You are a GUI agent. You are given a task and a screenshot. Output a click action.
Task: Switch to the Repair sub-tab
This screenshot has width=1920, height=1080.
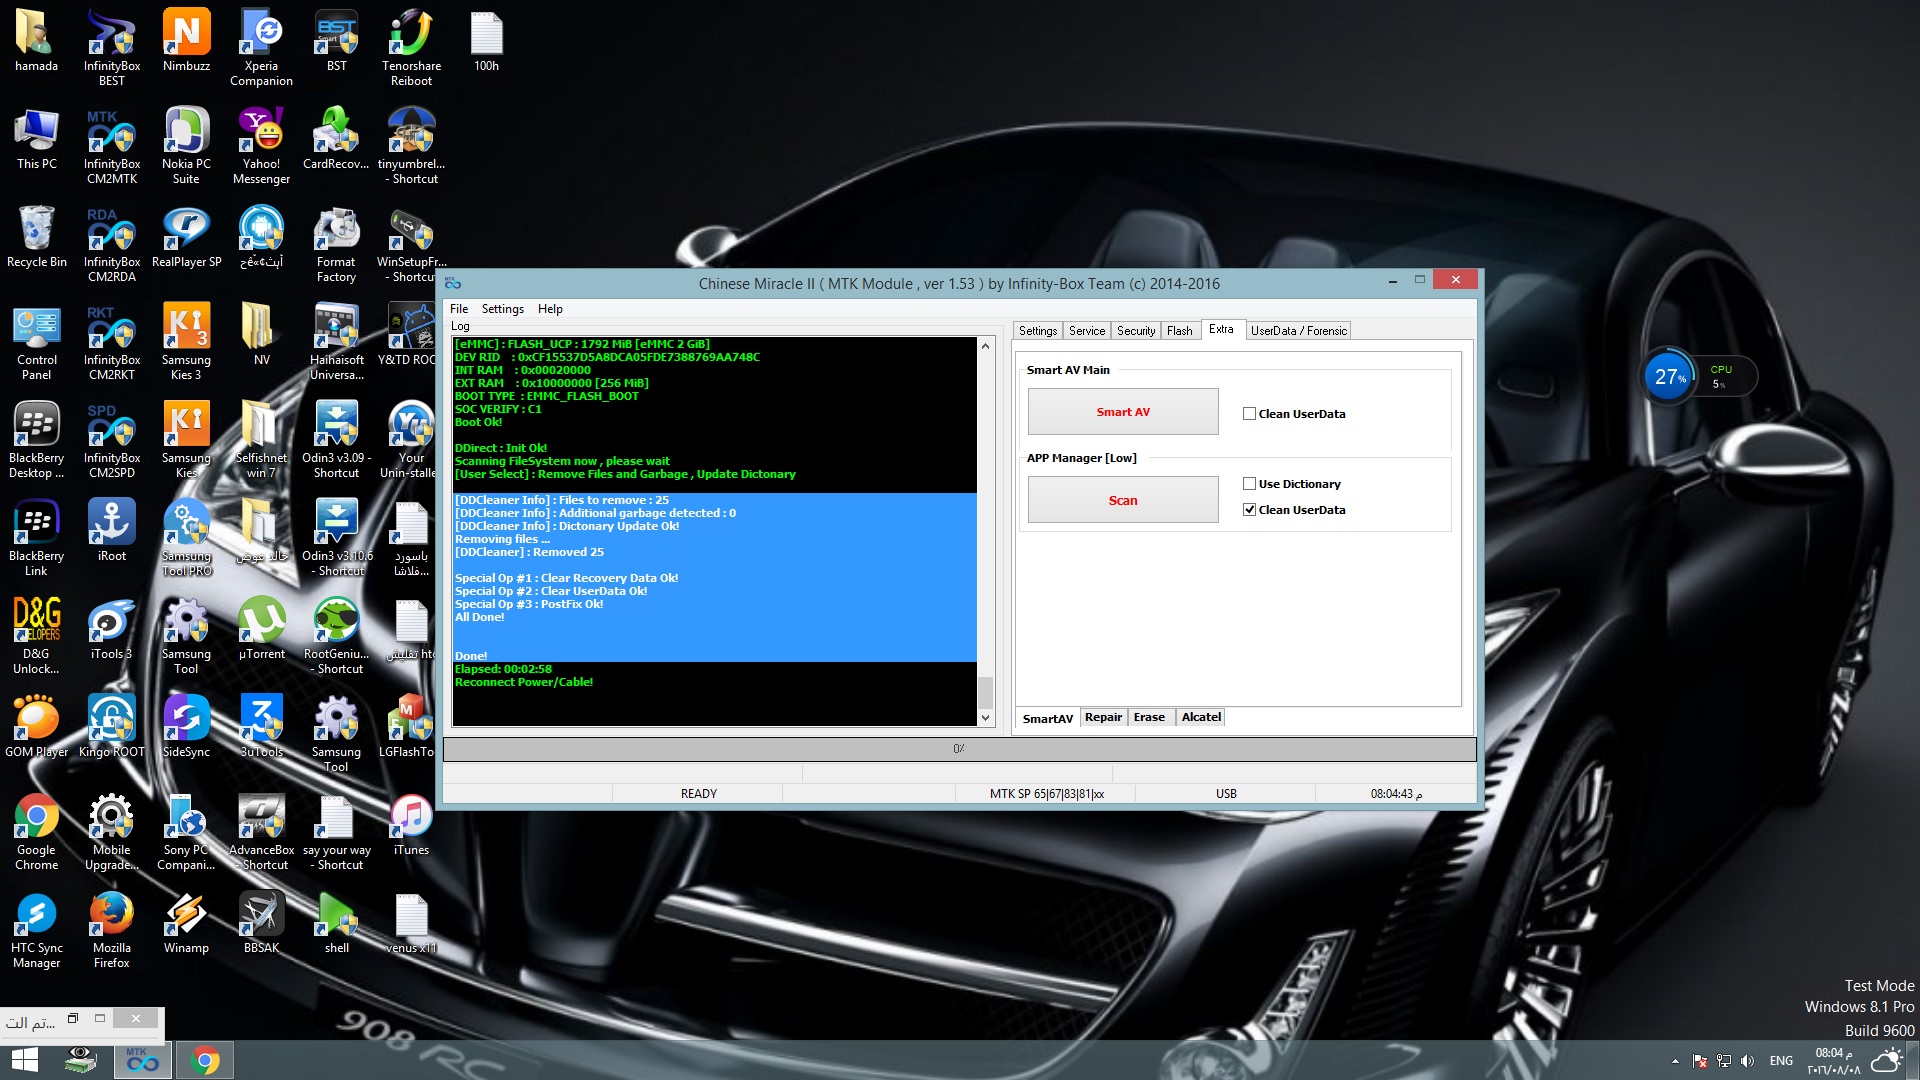pos(1103,717)
